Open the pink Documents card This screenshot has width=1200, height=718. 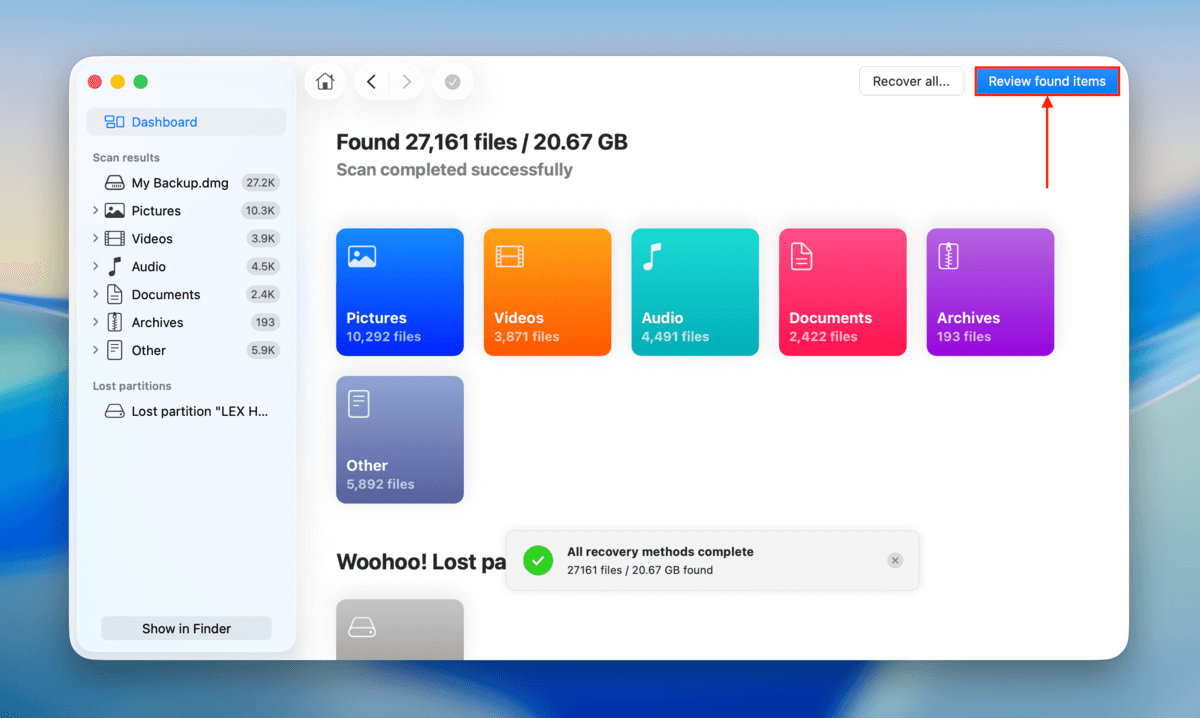pyautogui.click(x=843, y=292)
